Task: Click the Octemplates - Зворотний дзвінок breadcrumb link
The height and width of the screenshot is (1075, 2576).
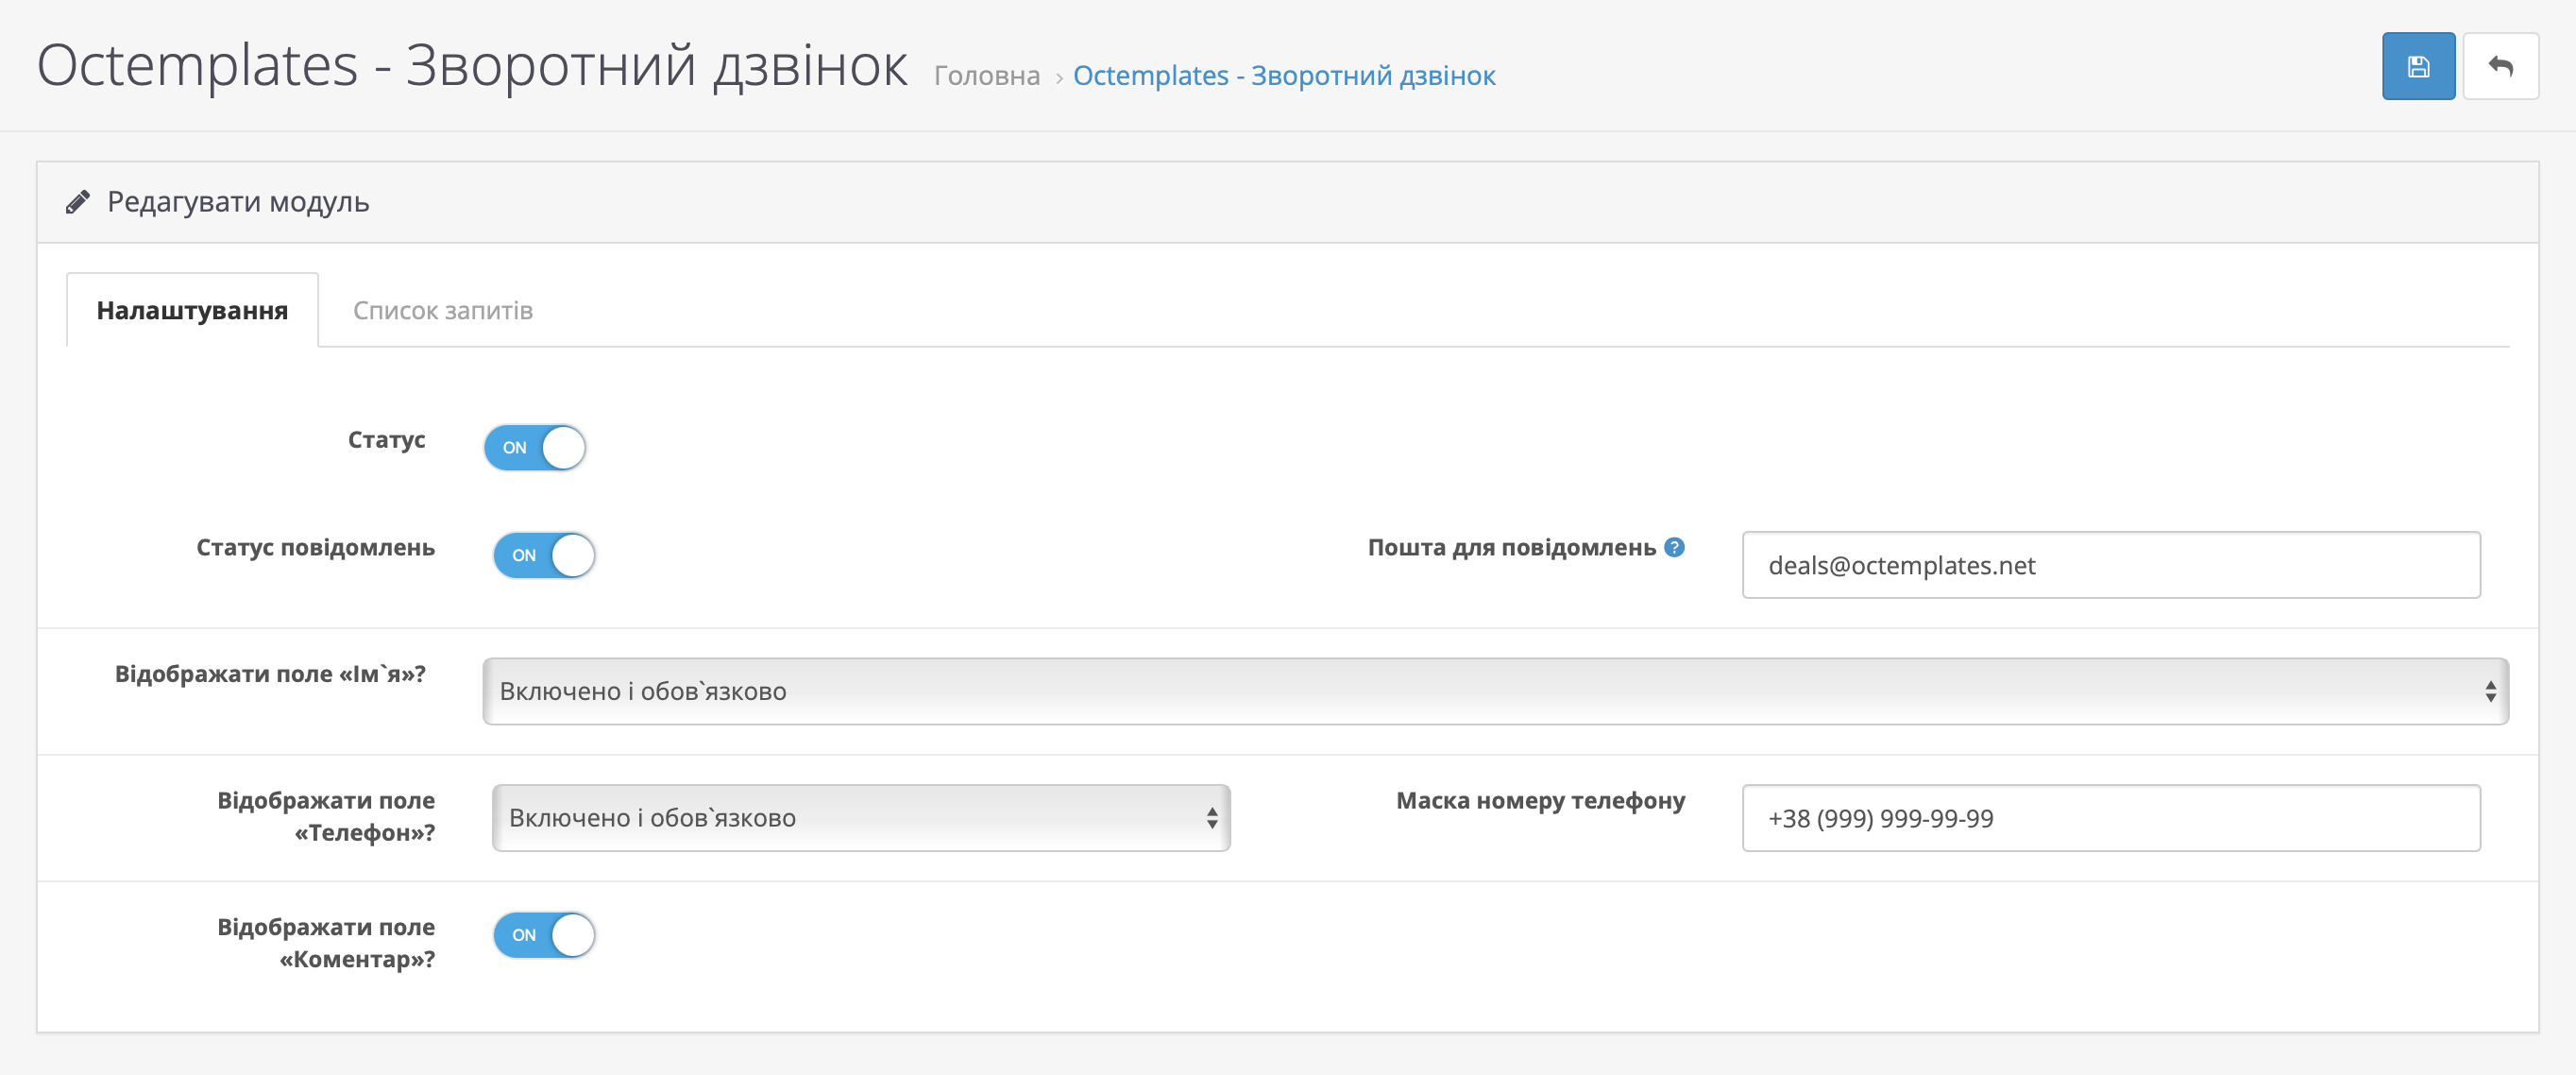Action: [x=1284, y=76]
